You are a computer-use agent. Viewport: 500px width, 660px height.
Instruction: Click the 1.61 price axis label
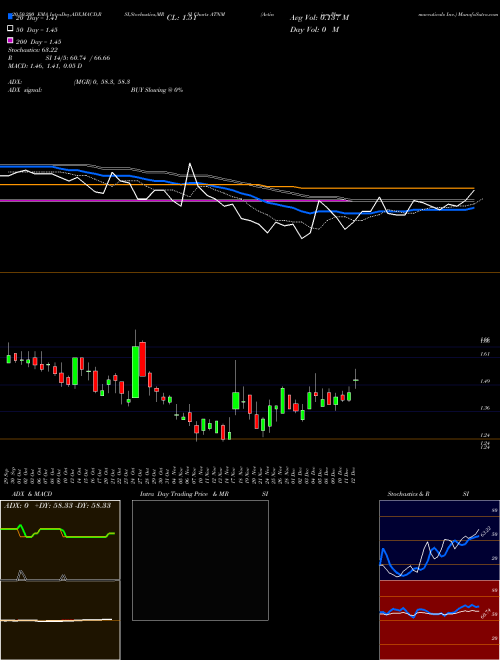coord(485,354)
